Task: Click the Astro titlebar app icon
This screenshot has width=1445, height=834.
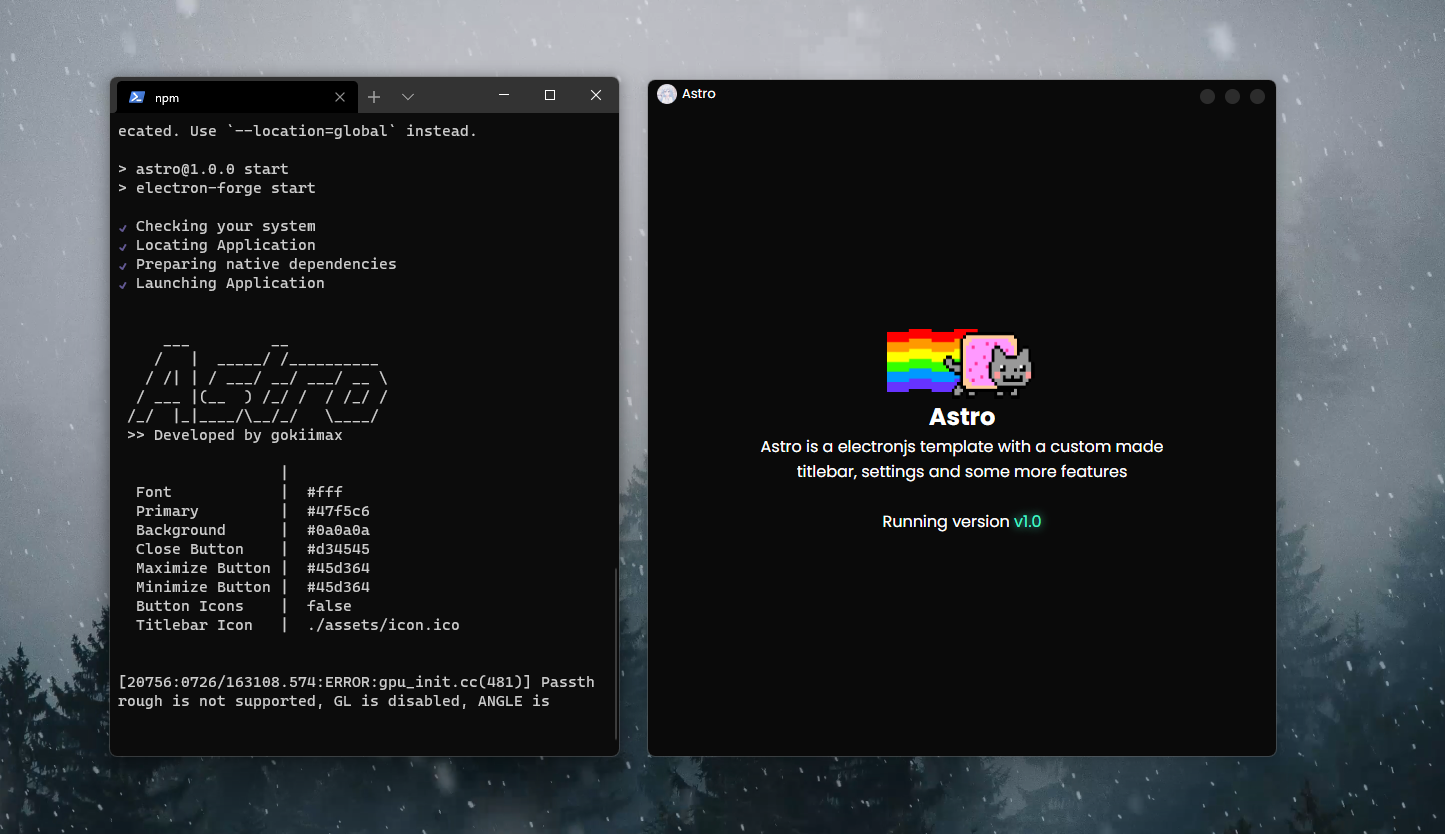Action: tap(667, 94)
